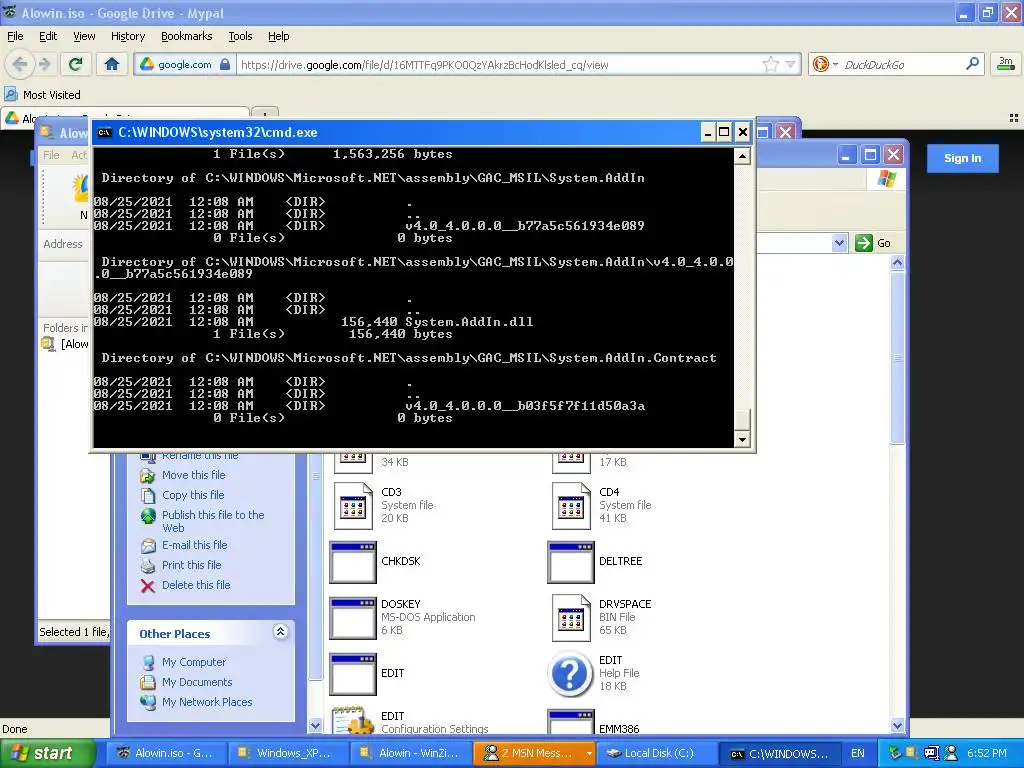Select the DOSKEY MS-DOS application icon
The width and height of the screenshot is (1024, 768).
coord(353,618)
